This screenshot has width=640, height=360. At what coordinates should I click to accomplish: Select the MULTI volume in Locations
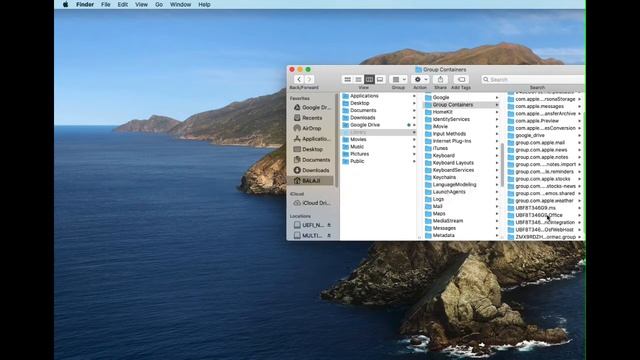coord(309,236)
